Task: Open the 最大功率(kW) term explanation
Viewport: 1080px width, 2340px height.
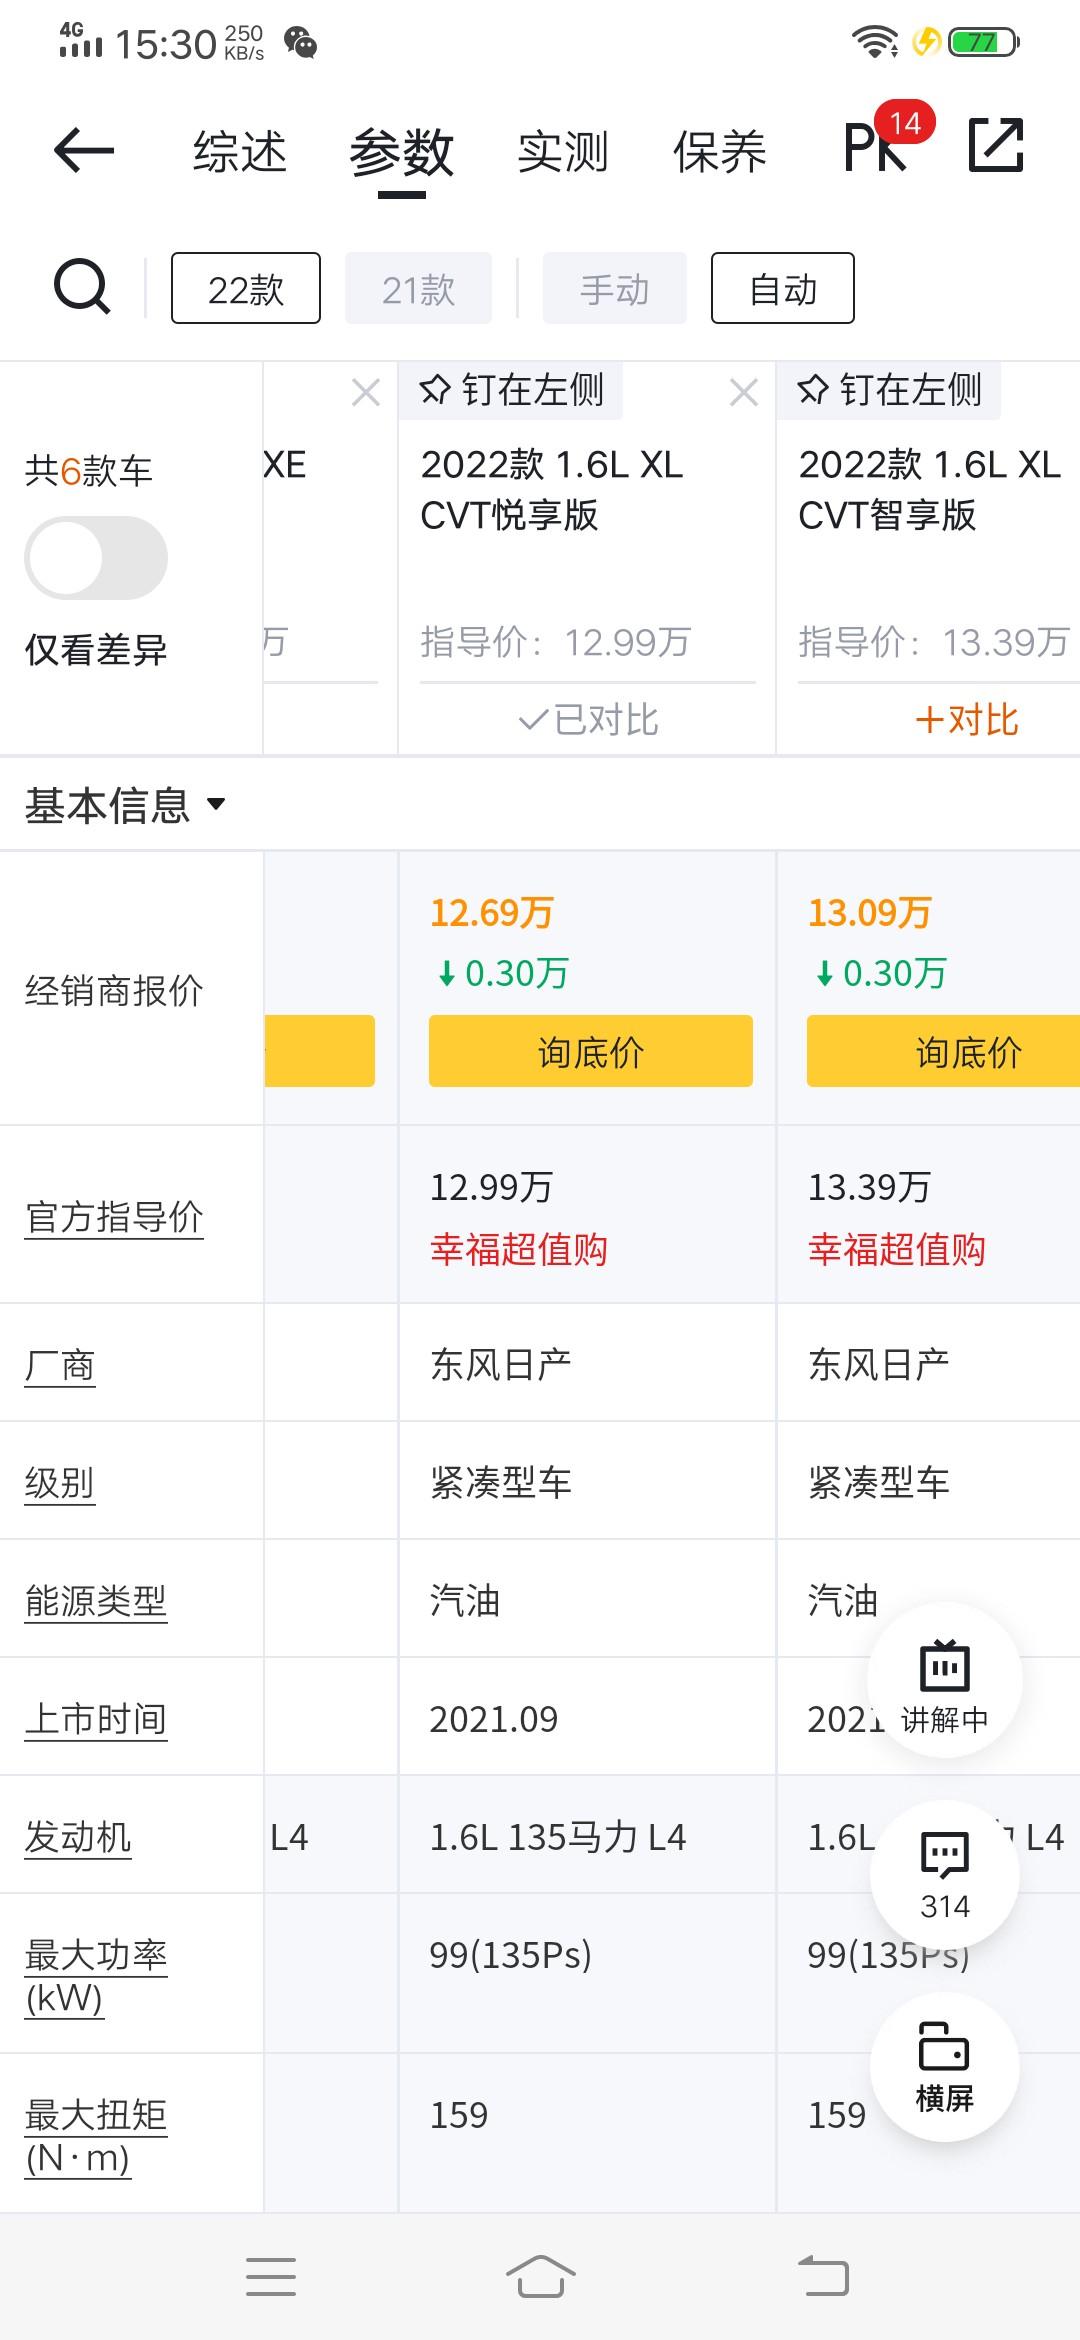Action: [96, 1976]
